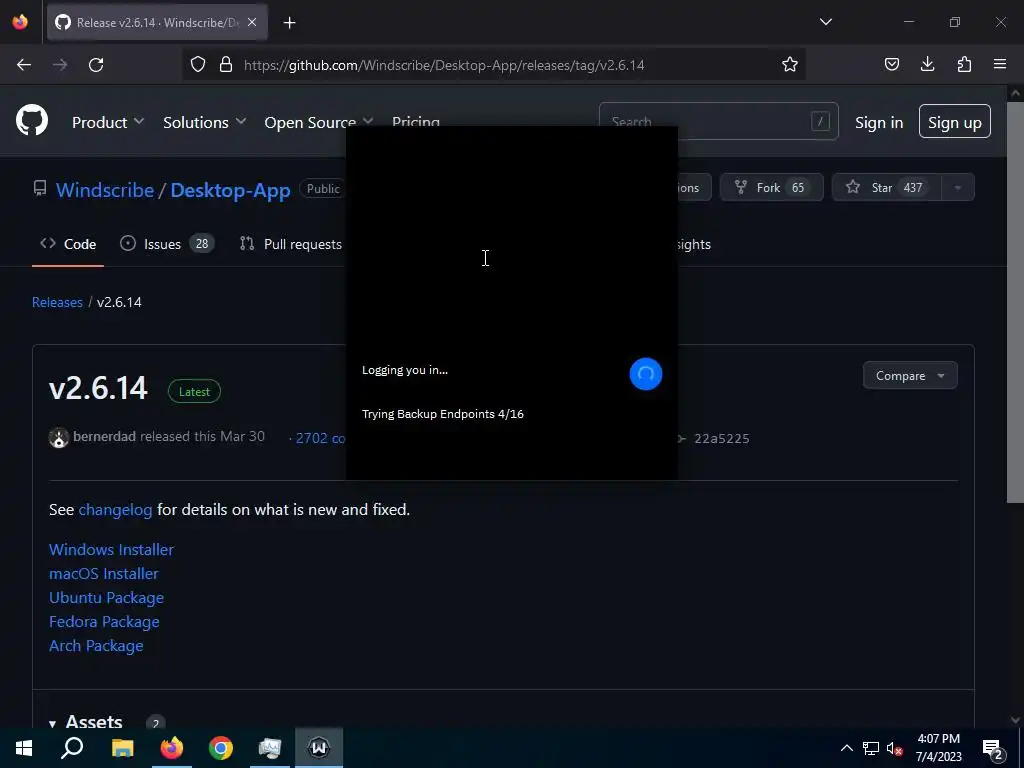Open Windows taskbar search
1024x768 pixels.
pyautogui.click(x=72, y=748)
